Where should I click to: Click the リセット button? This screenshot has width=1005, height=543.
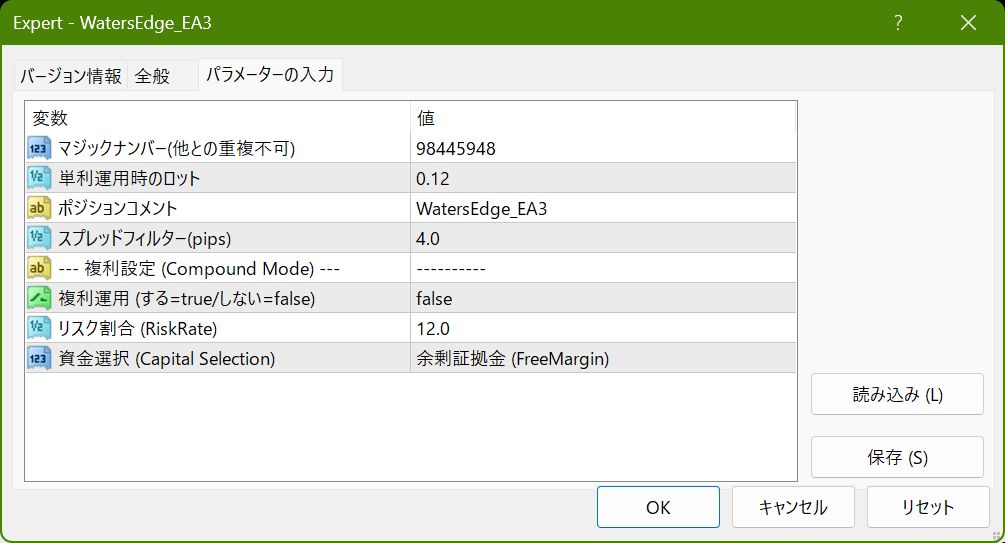coord(927,507)
